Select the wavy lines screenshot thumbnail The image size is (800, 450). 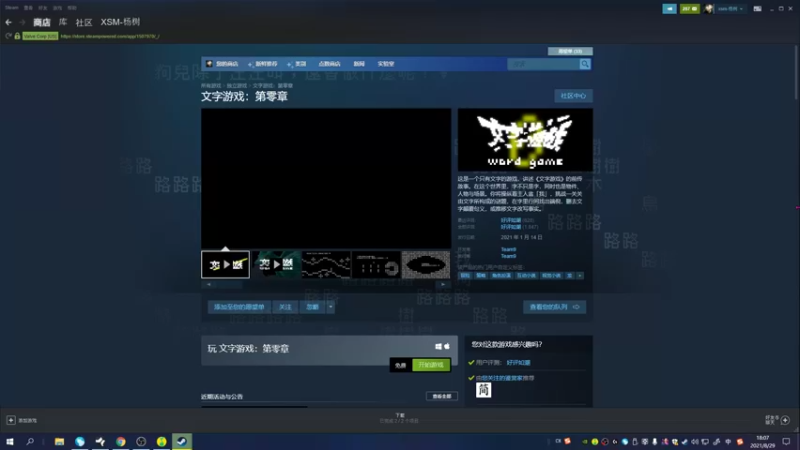pyautogui.click(x=326, y=264)
